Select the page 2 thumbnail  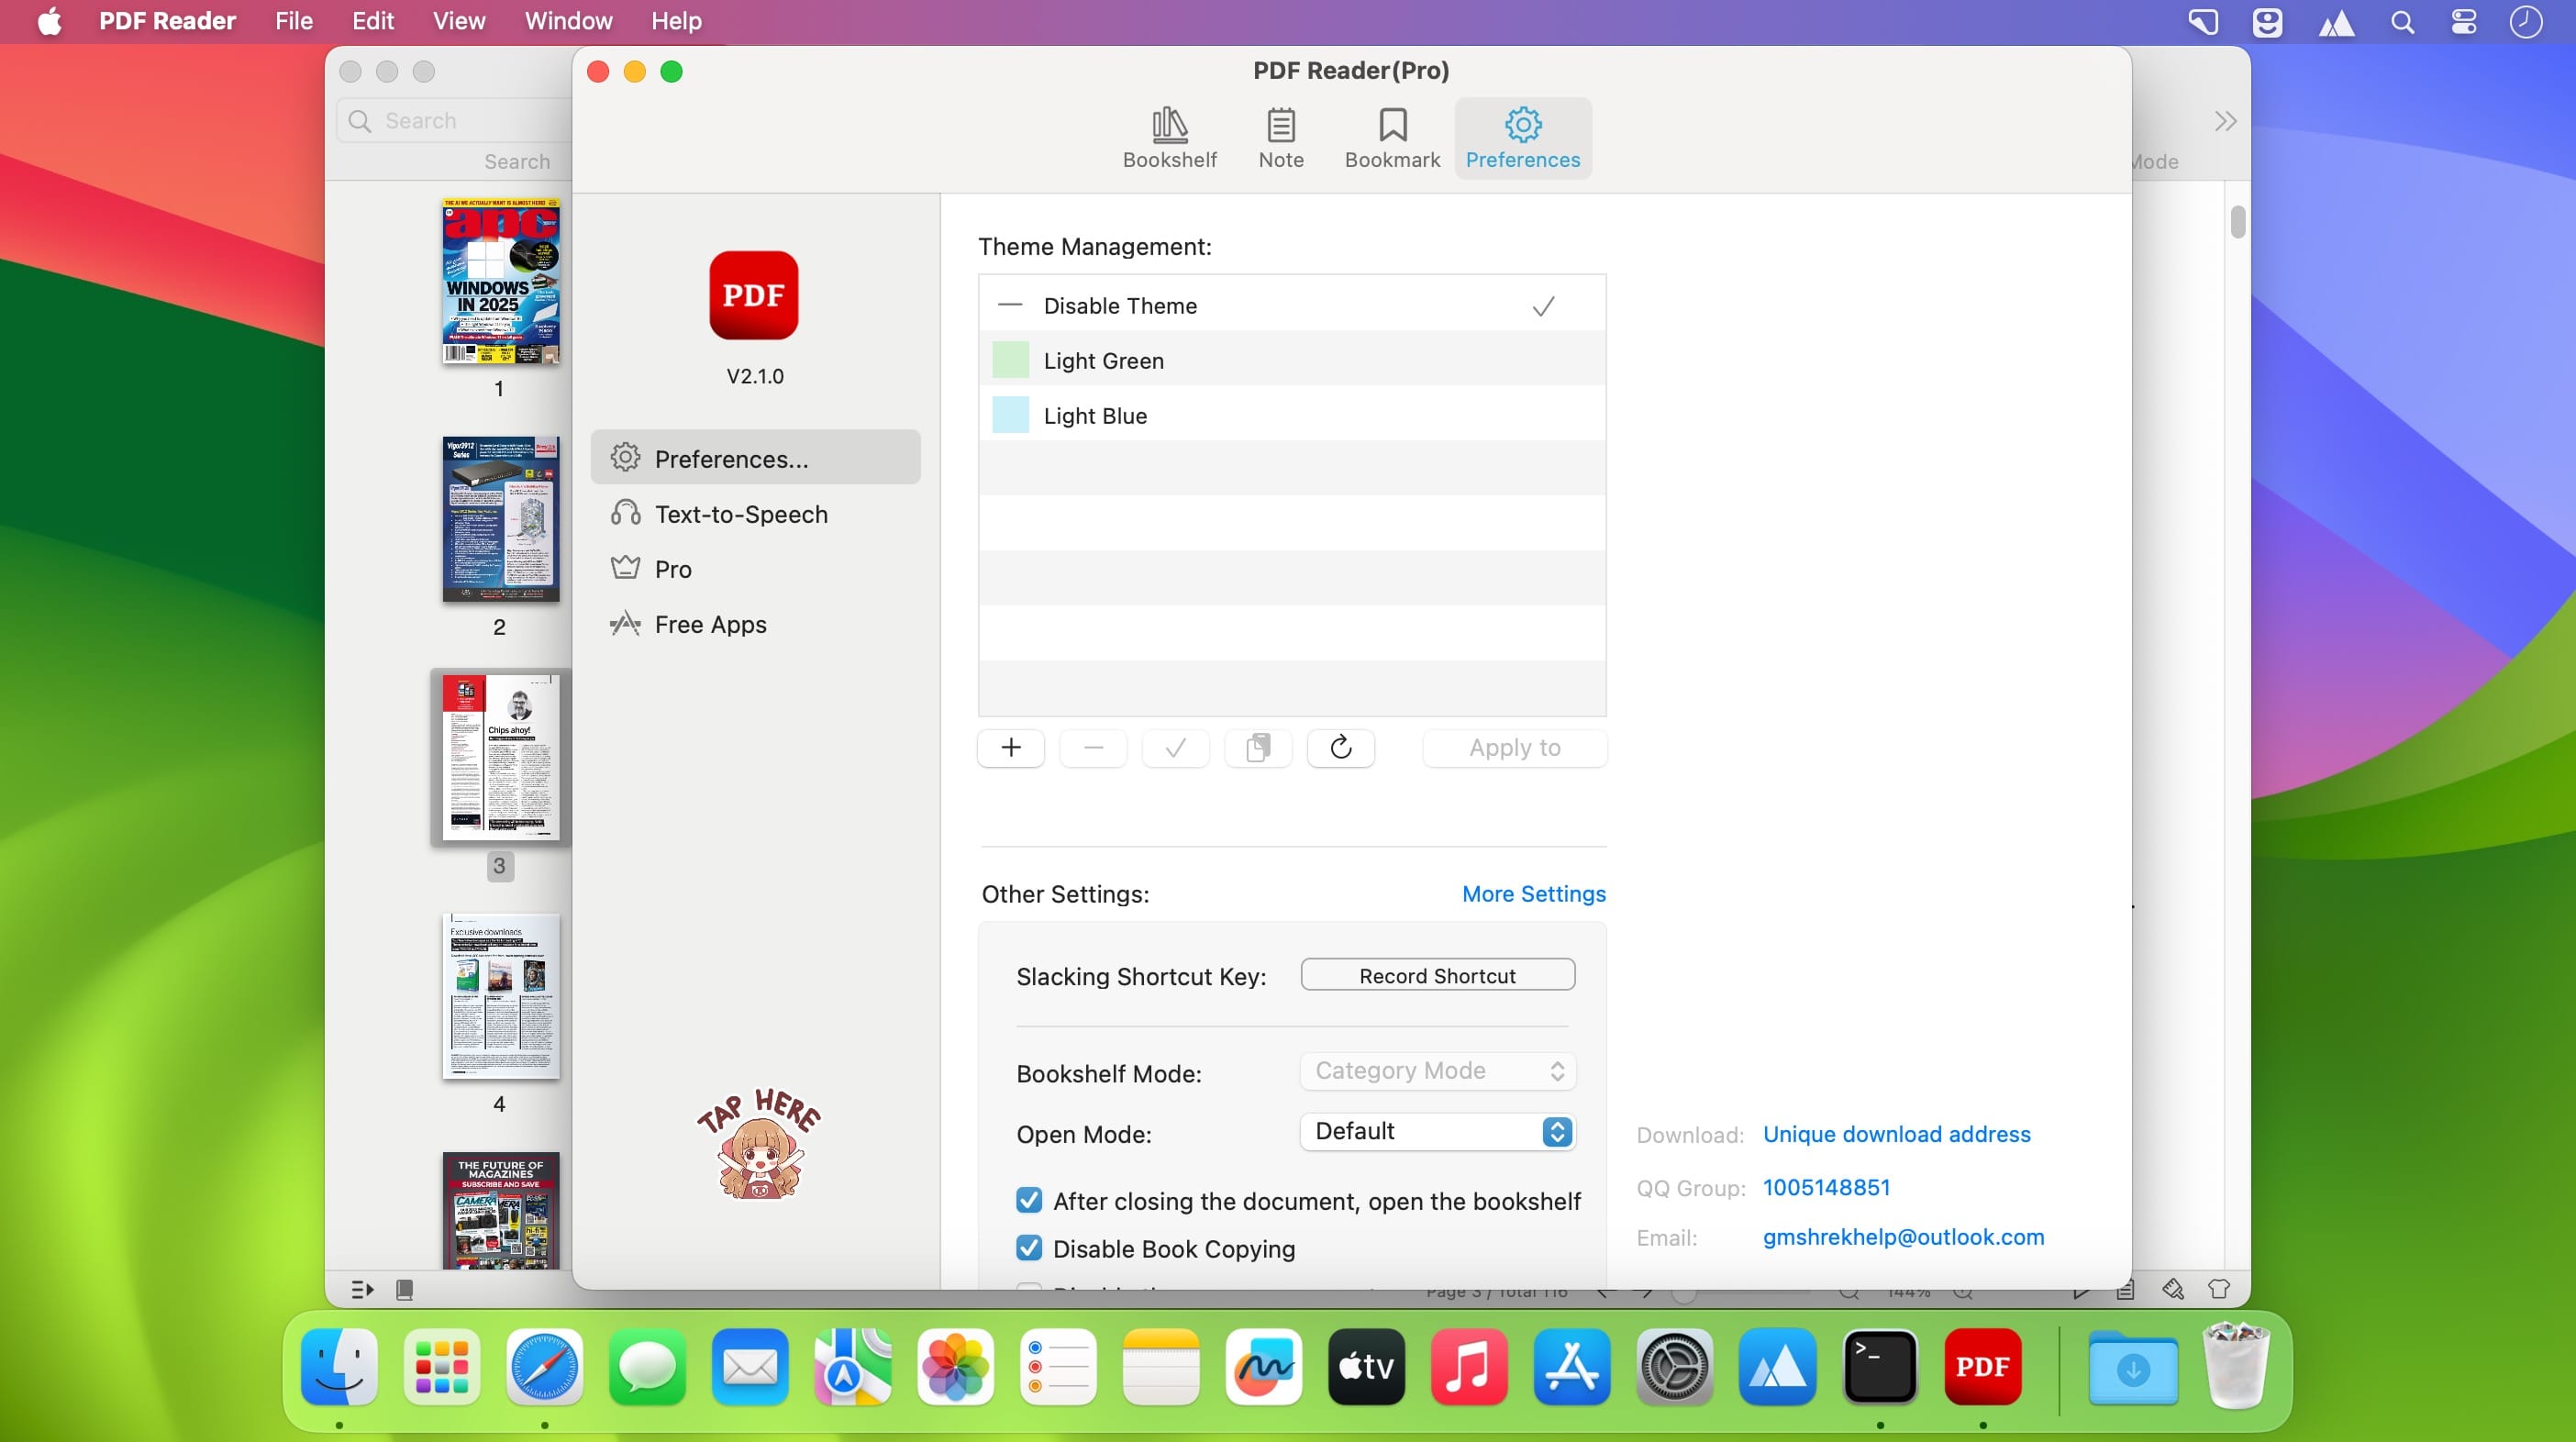[x=501, y=519]
